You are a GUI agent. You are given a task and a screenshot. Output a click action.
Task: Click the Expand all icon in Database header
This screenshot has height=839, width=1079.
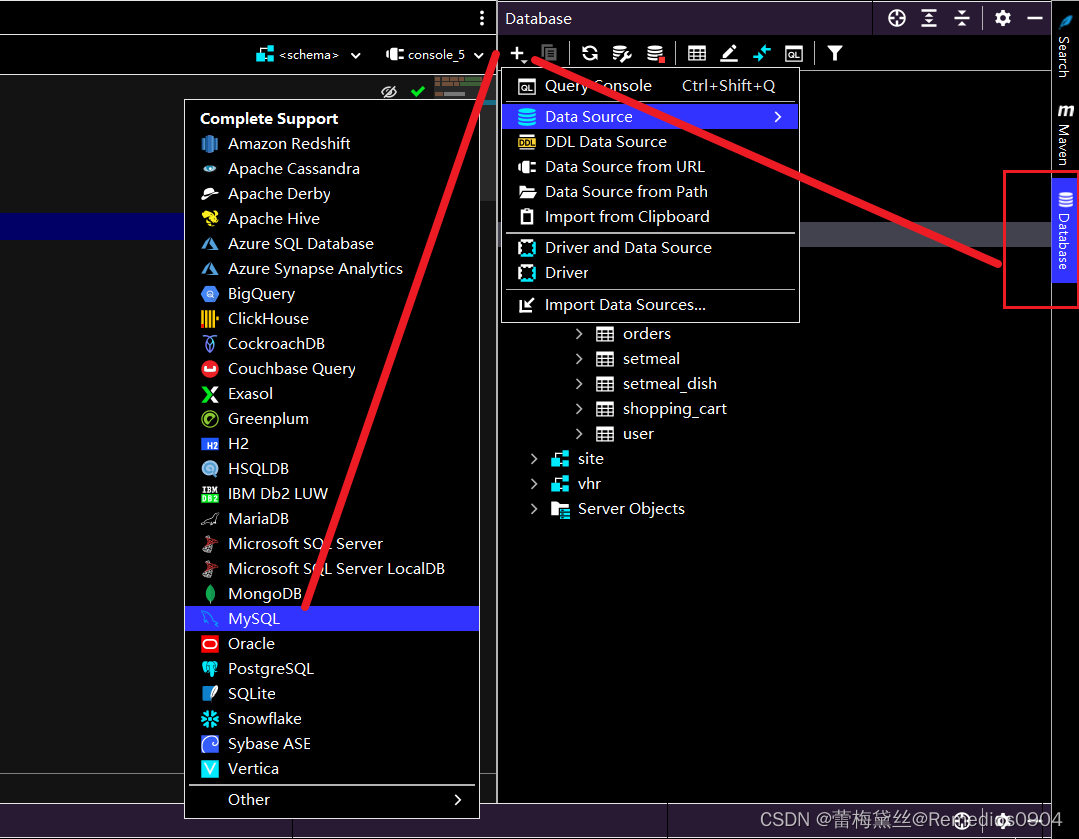pyautogui.click(x=929, y=19)
